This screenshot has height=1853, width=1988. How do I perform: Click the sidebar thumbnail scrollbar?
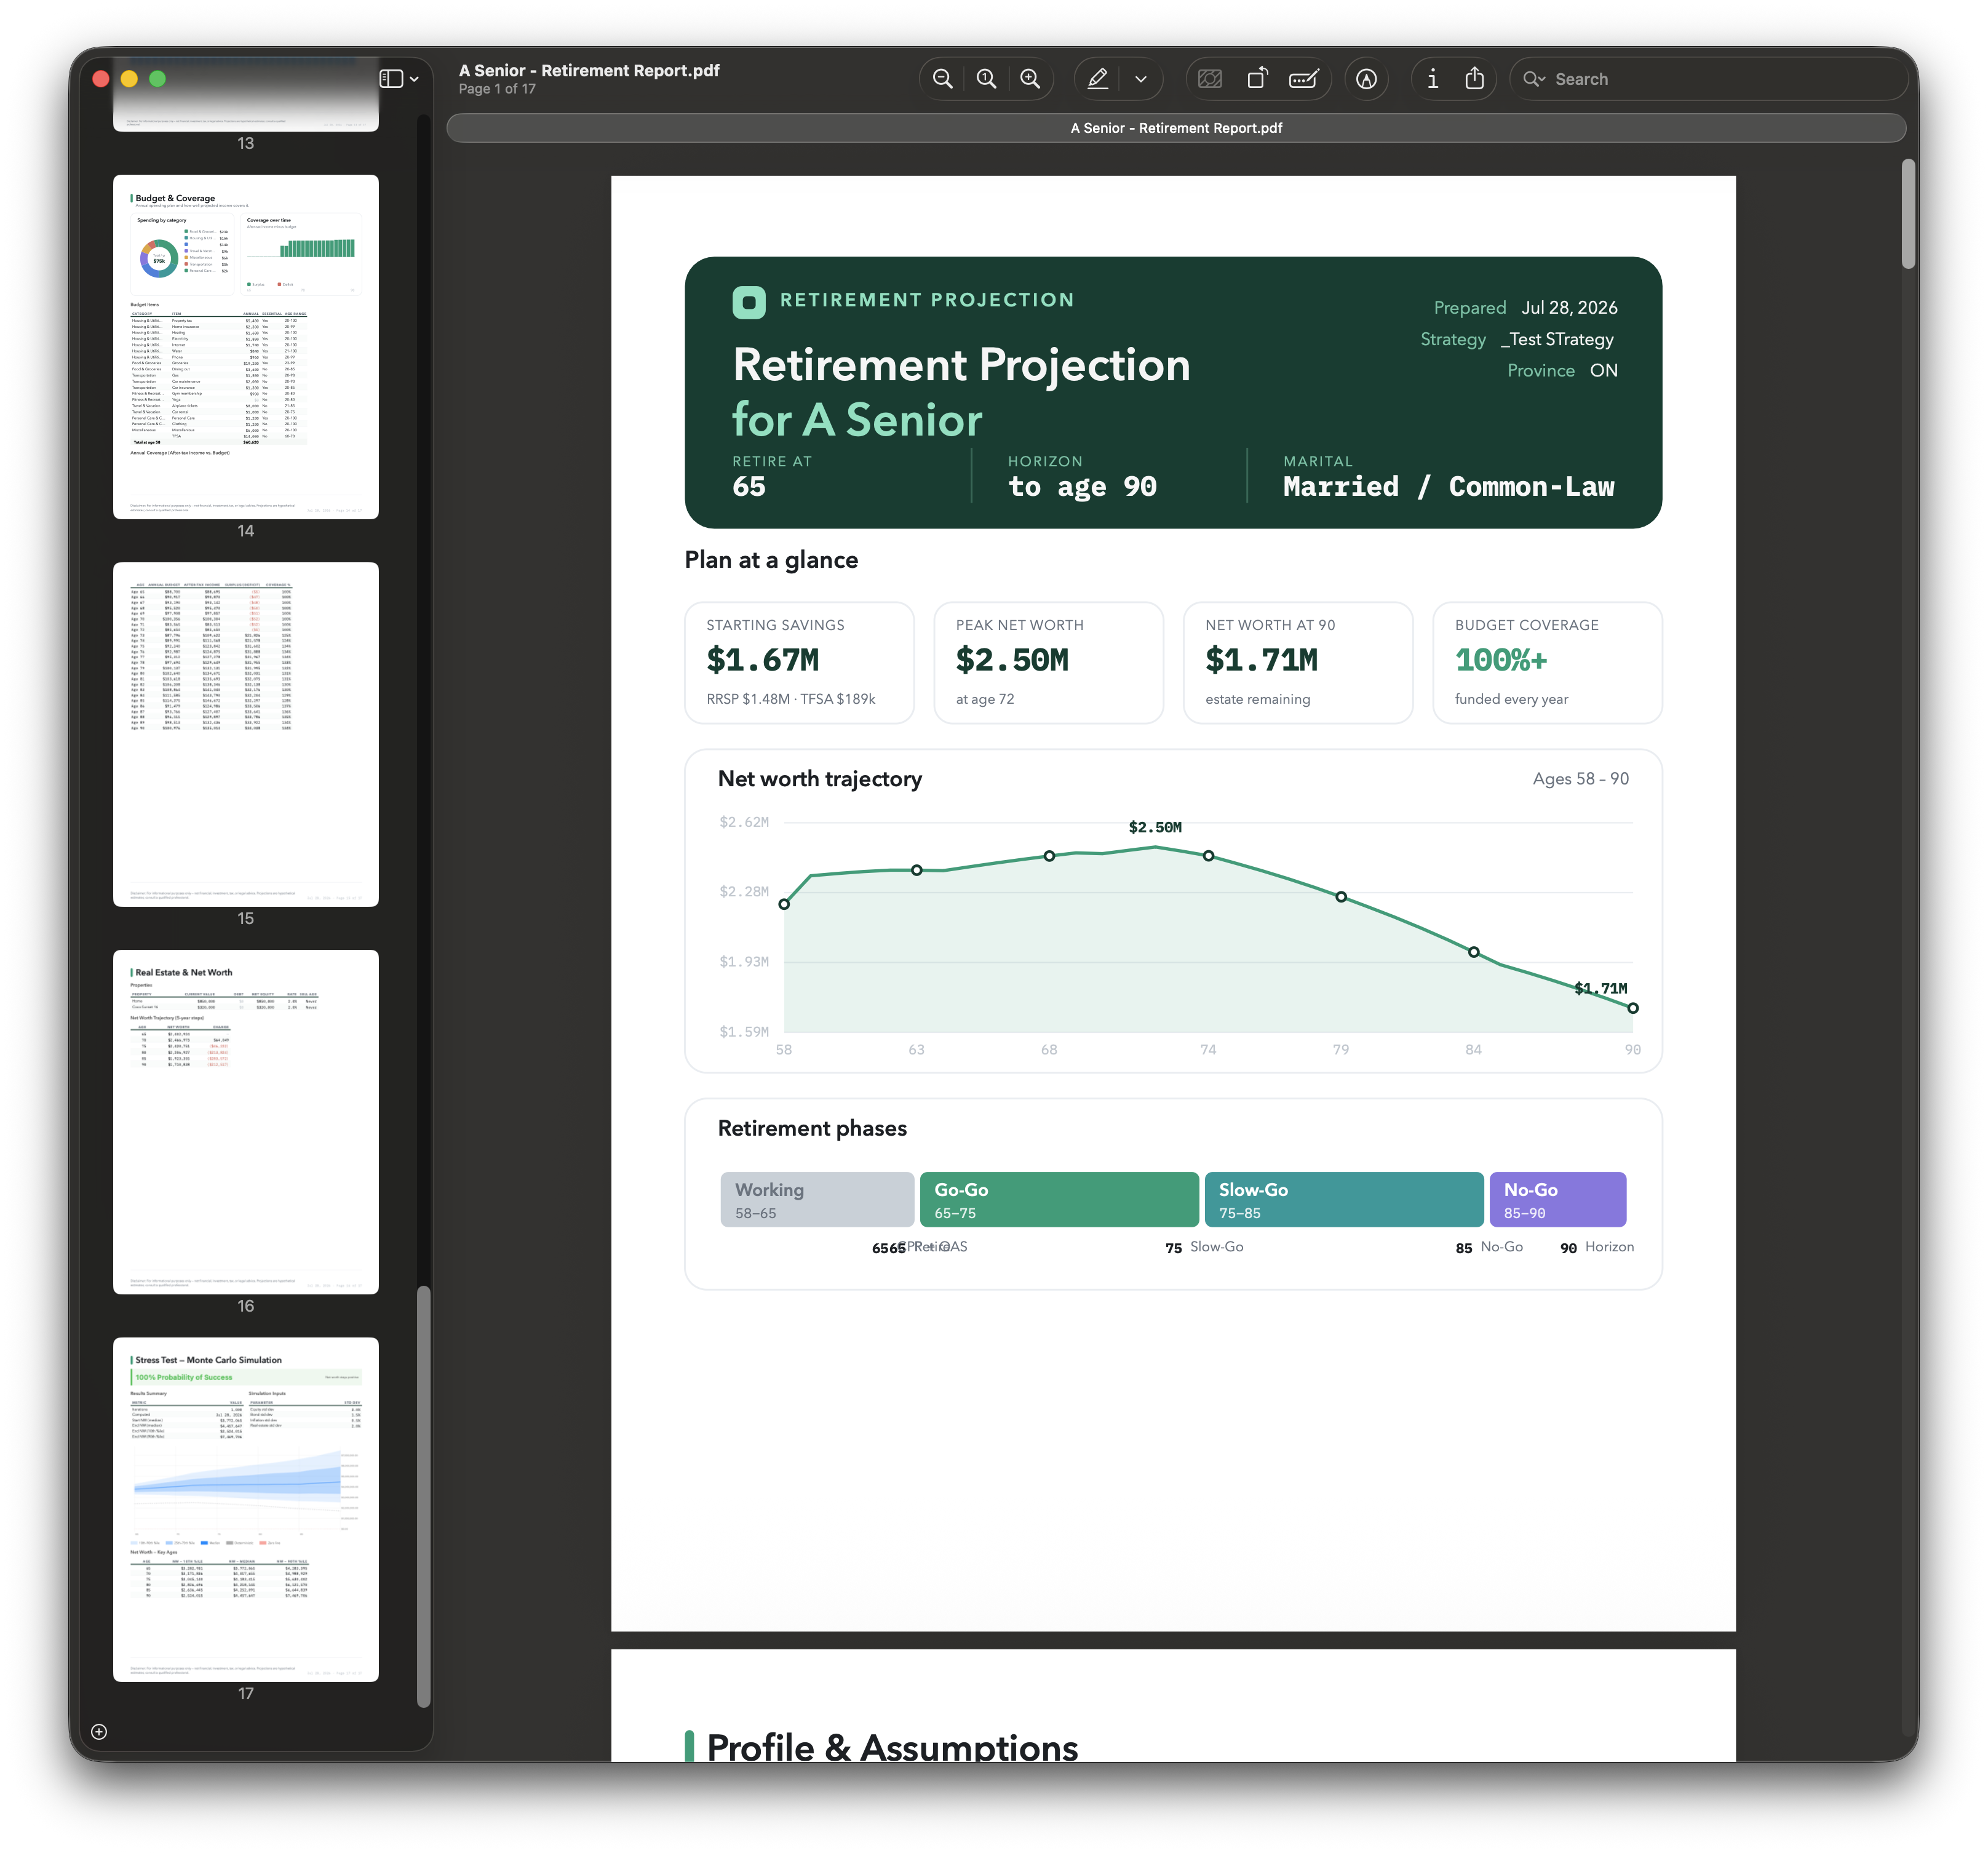click(424, 1496)
